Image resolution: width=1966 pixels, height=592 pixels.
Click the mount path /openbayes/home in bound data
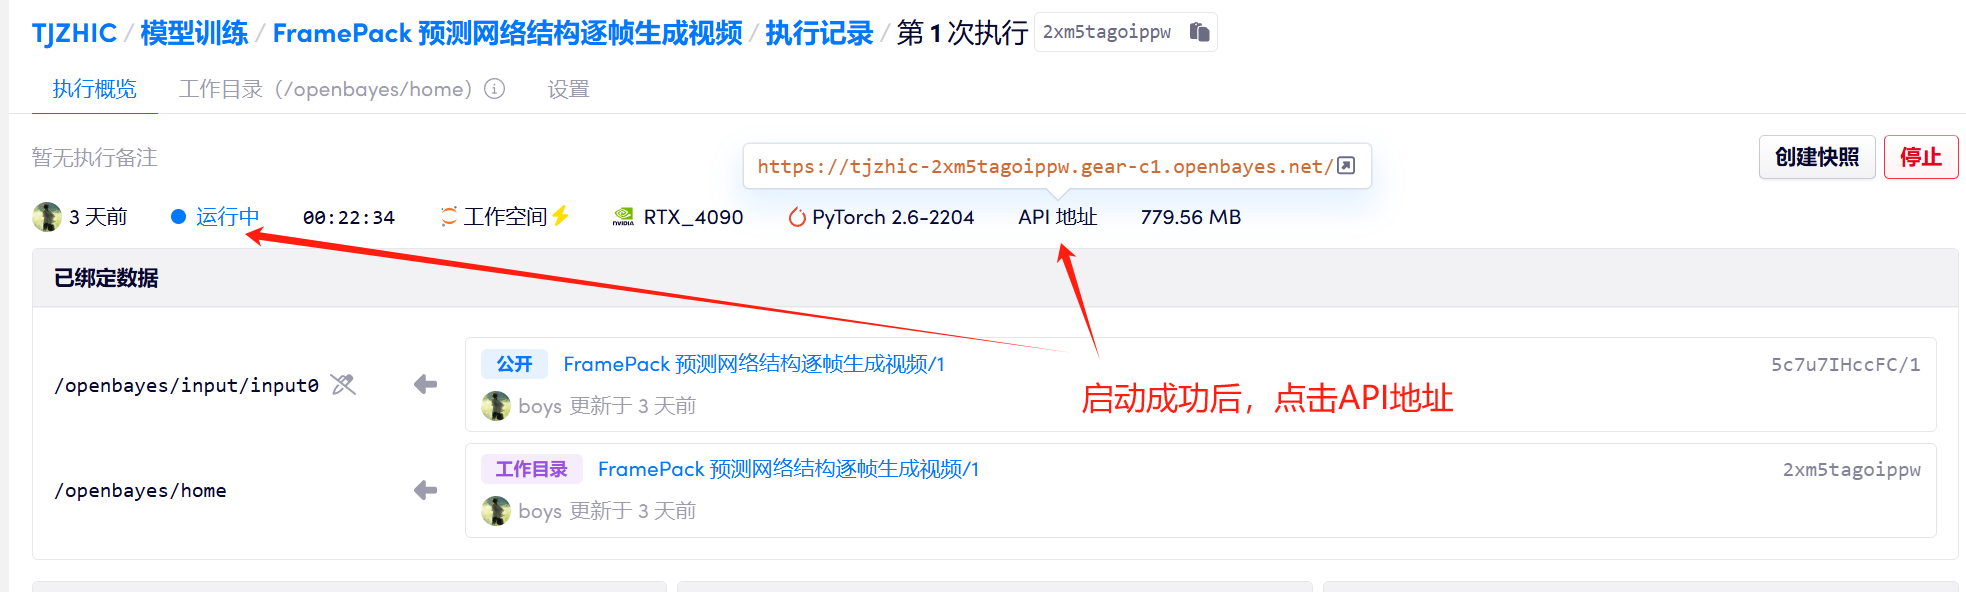click(141, 490)
